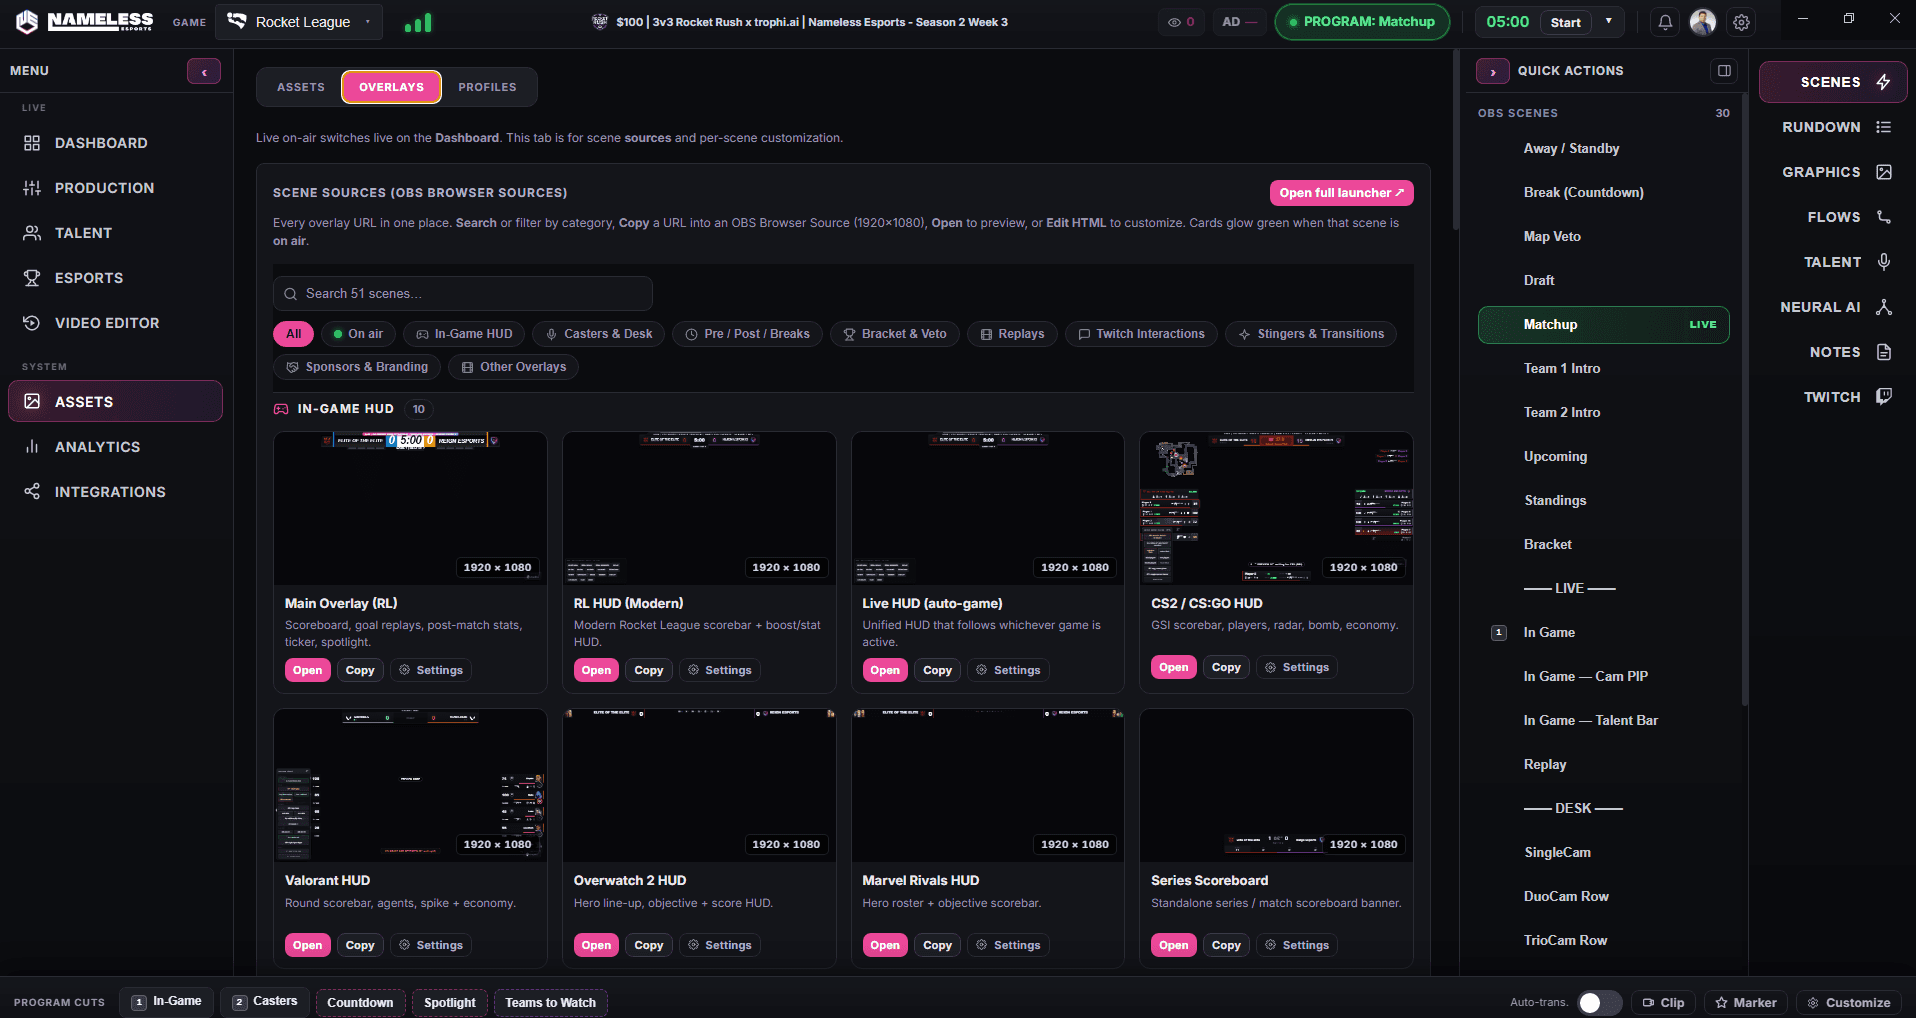Open the Rundown panel
This screenshot has width=1916, height=1018.
pos(1834,127)
